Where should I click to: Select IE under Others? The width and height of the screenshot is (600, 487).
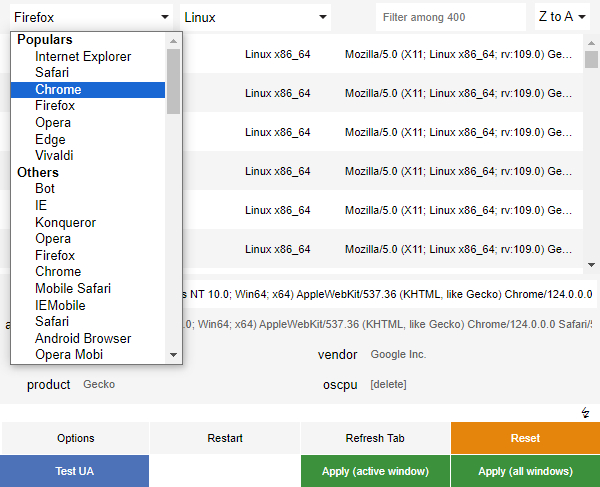pos(88,205)
